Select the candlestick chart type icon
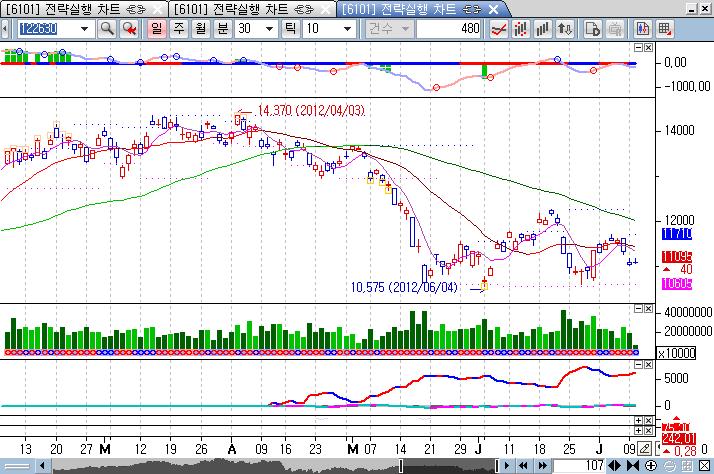The image size is (714, 474). (x=519, y=29)
